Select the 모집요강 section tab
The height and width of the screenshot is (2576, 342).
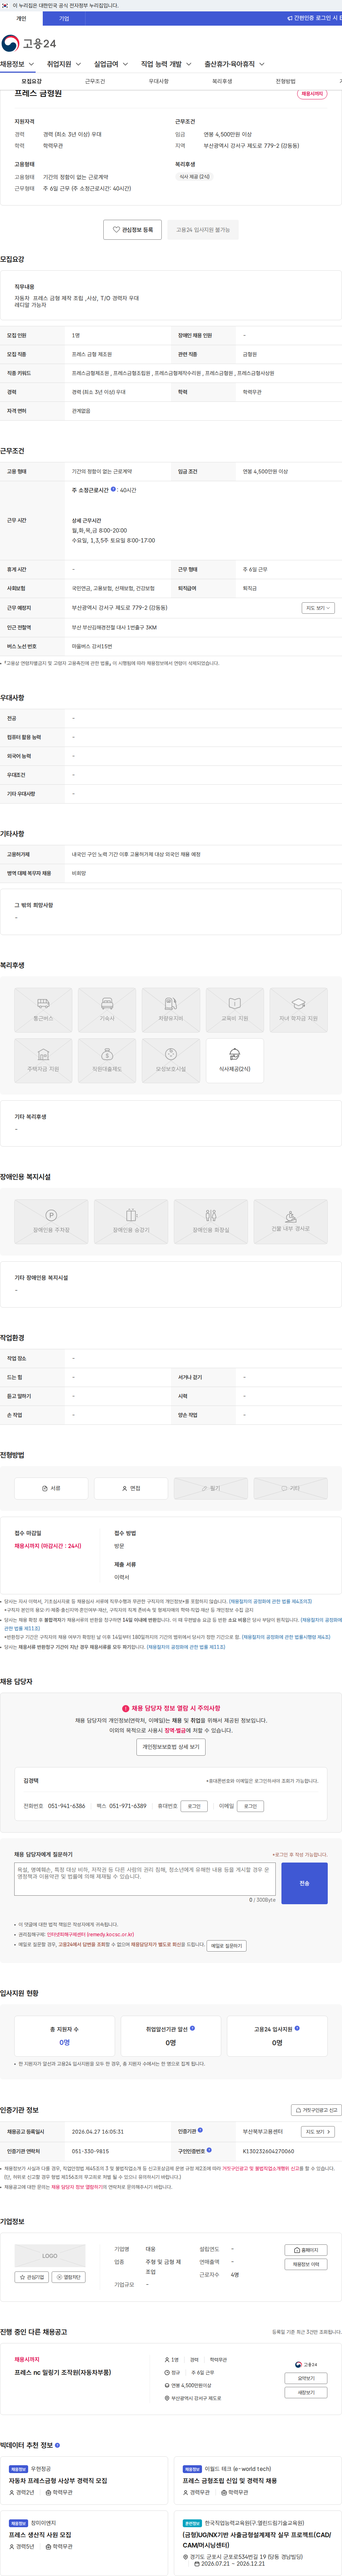(32, 81)
